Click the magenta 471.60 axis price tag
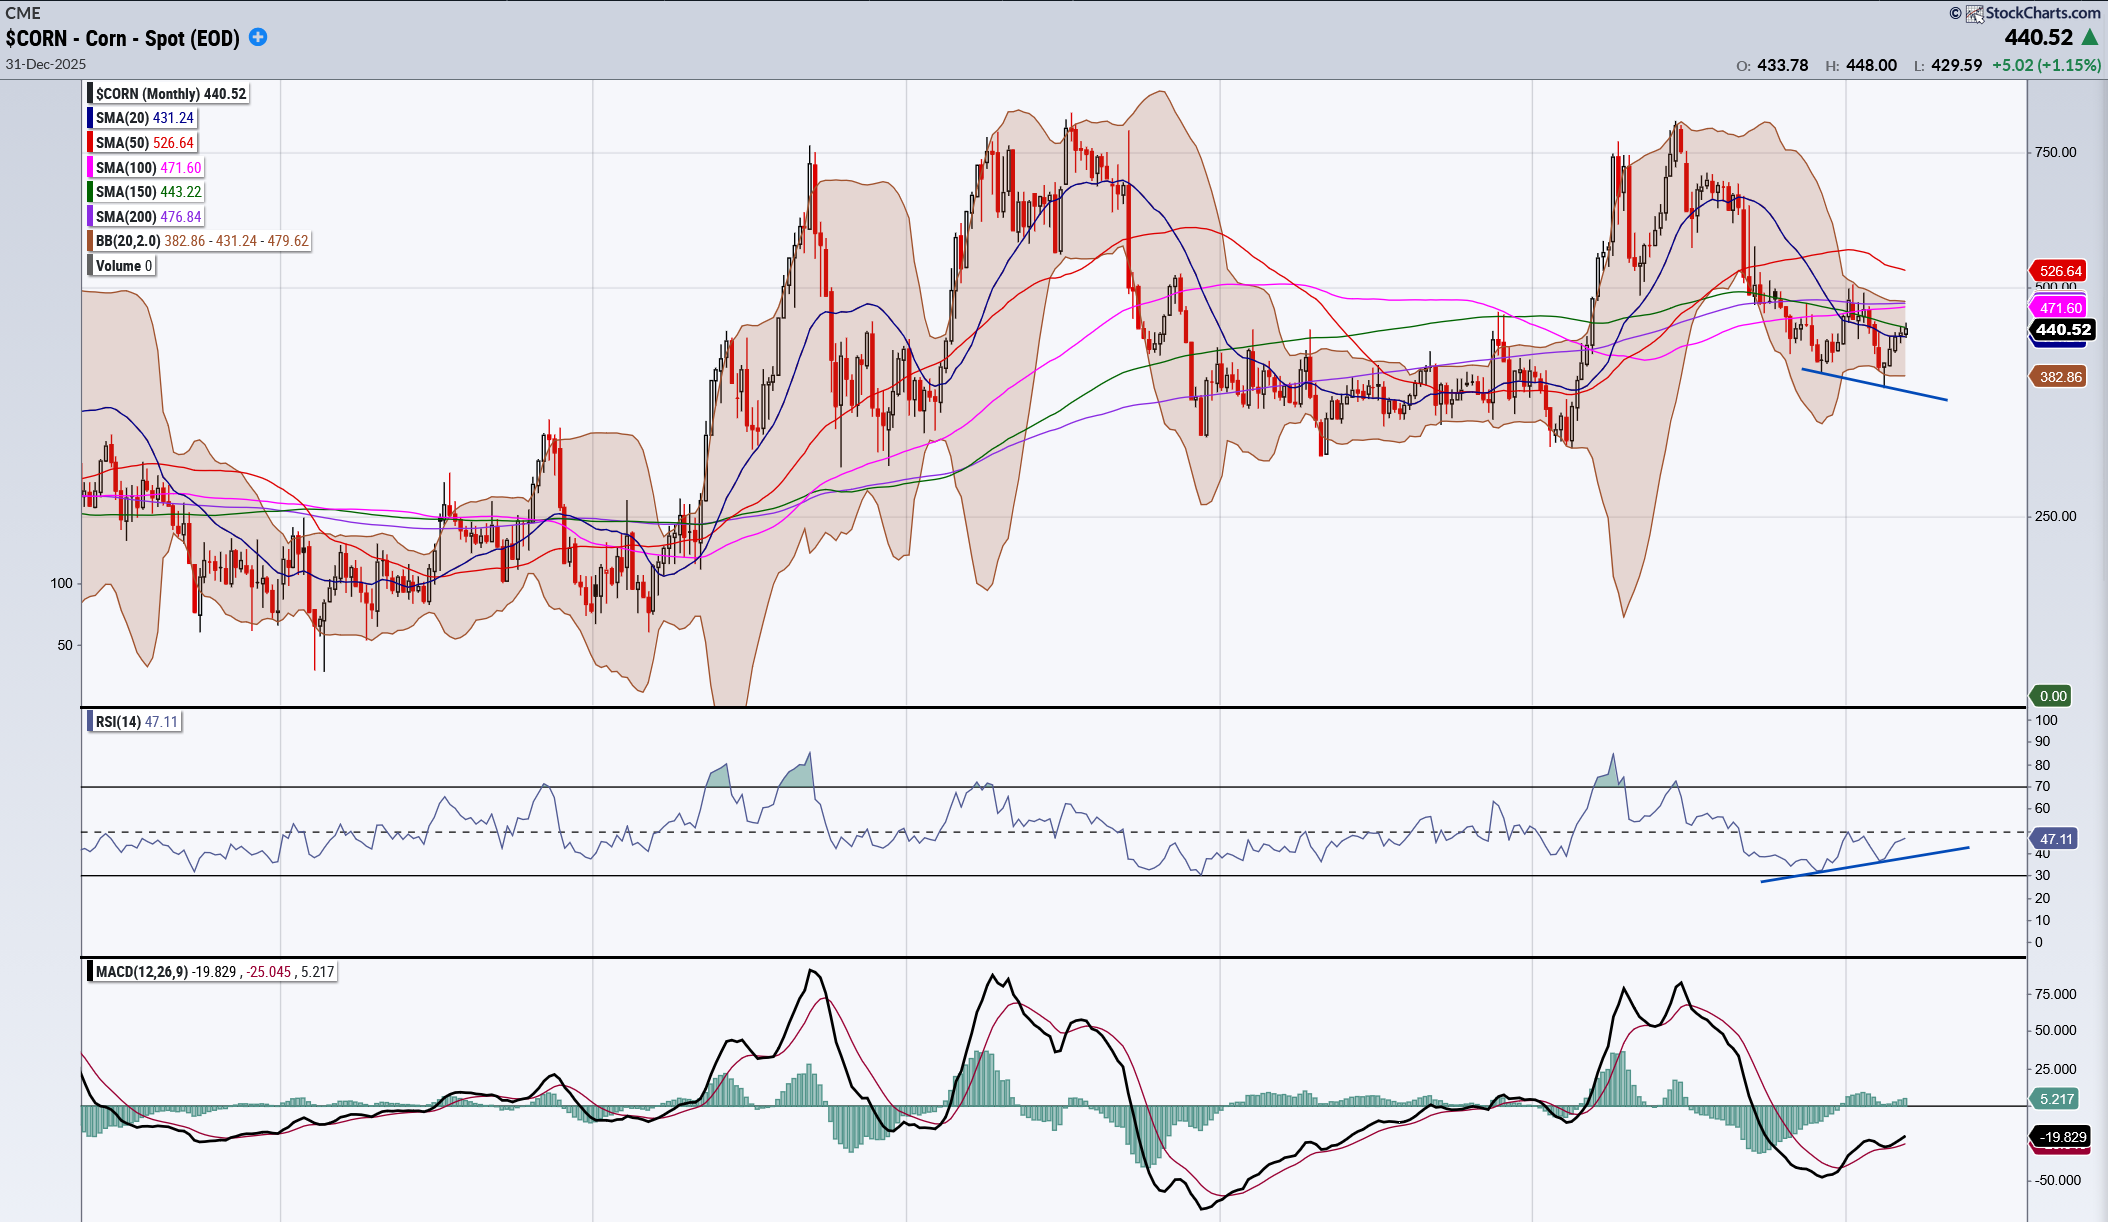The image size is (2108, 1222). click(2060, 308)
